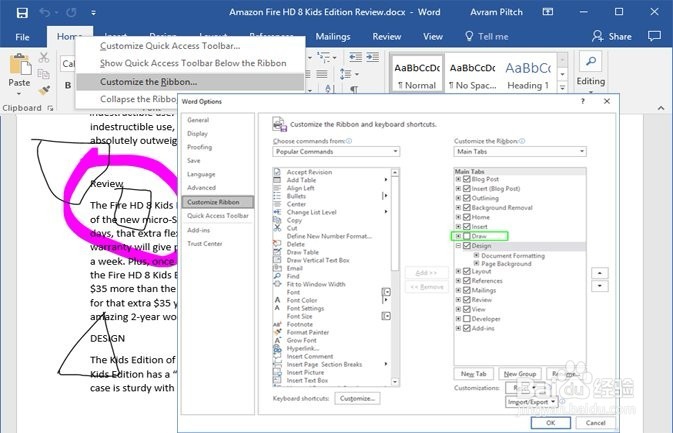Open Customize the Ribbon Main Tabs dropdown
Image resolution: width=673 pixels, height=433 pixels.
[520, 151]
